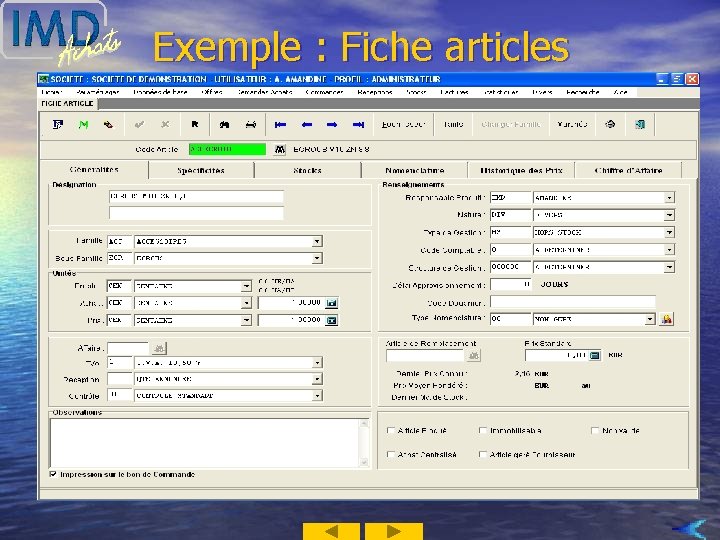
Task: Click the yellow back arrow below the window
Action: tap(331, 531)
